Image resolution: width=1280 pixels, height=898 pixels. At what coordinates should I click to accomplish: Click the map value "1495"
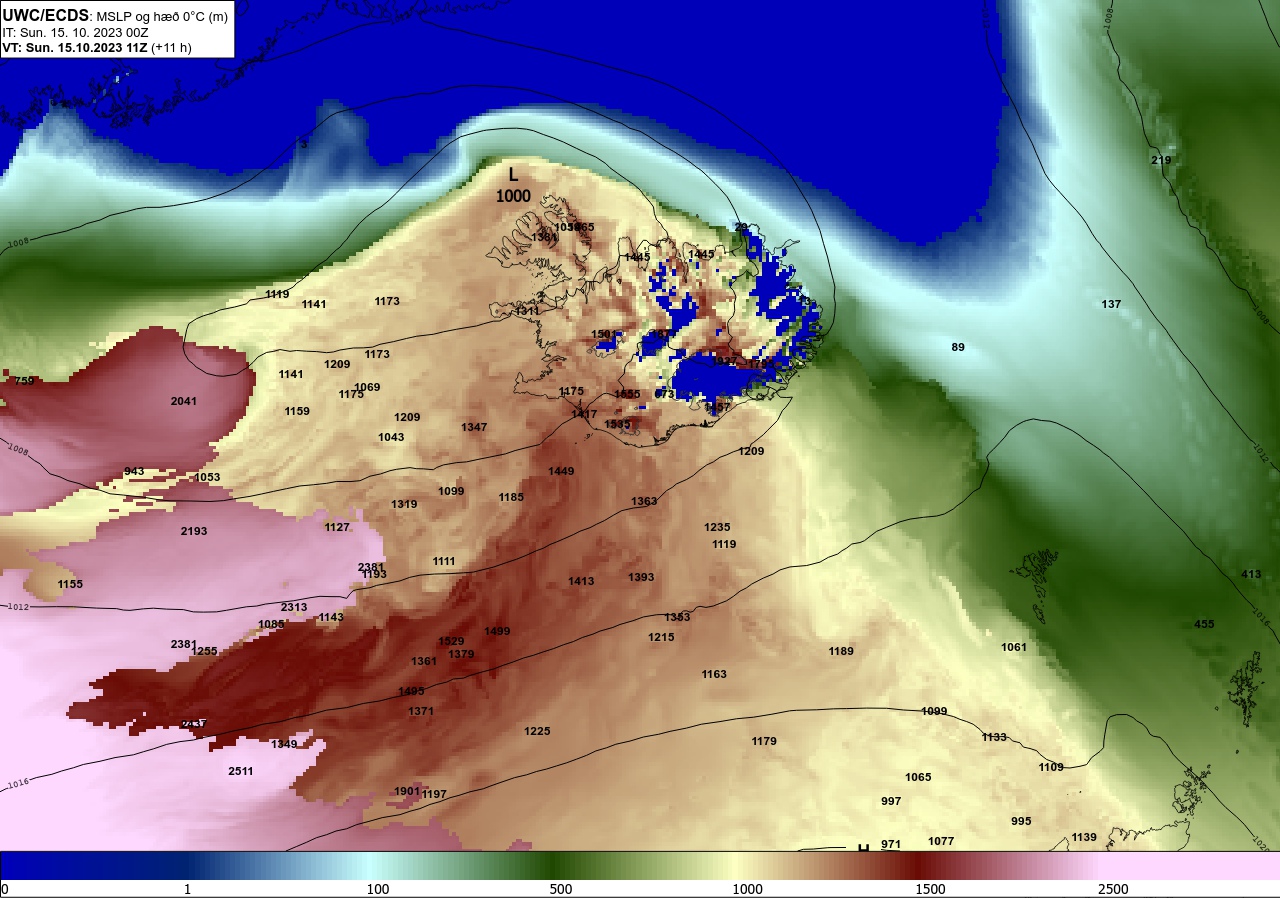[411, 691]
